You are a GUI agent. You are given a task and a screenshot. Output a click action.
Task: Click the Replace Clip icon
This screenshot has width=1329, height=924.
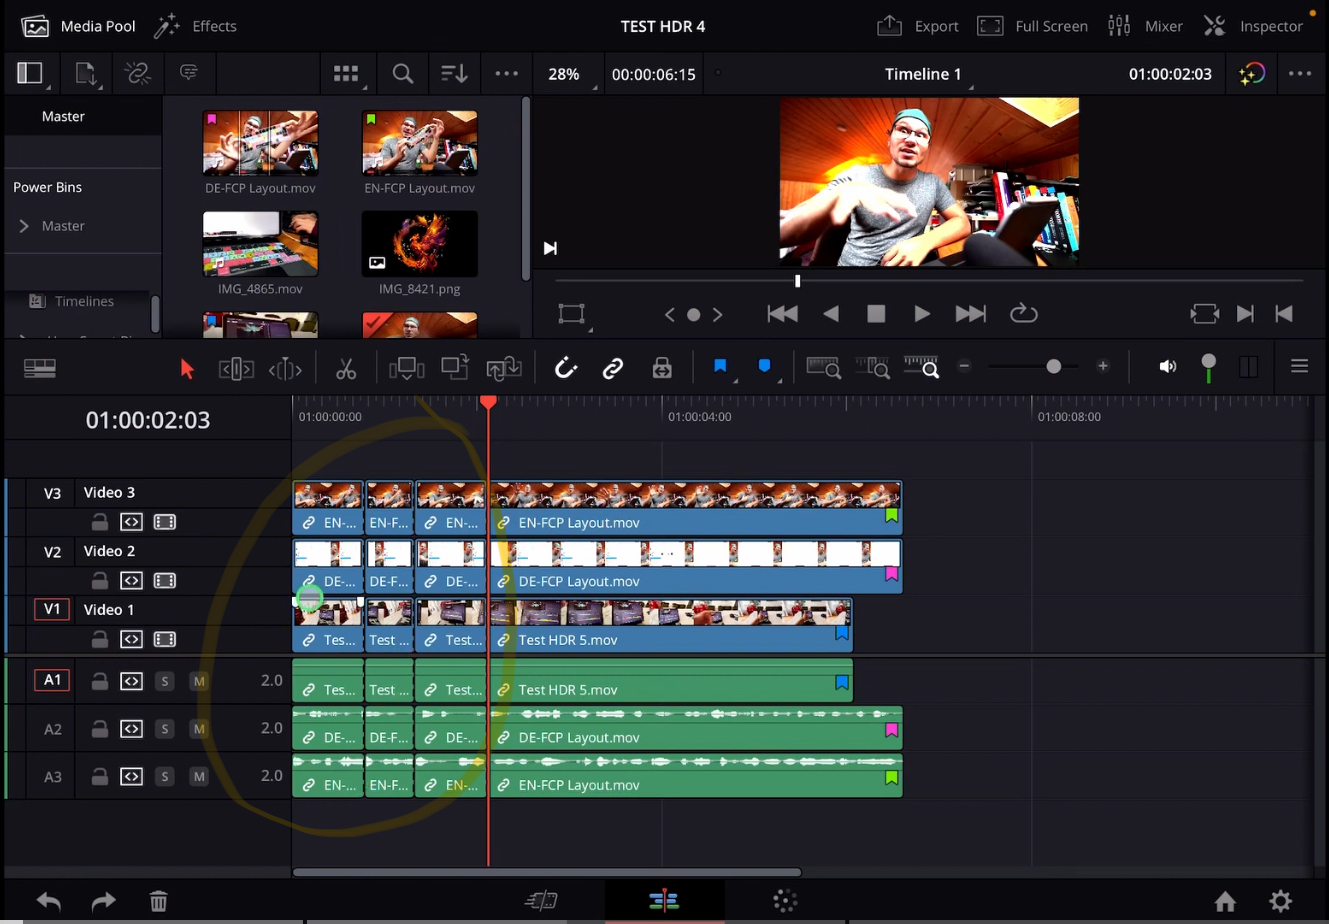point(504,368)
